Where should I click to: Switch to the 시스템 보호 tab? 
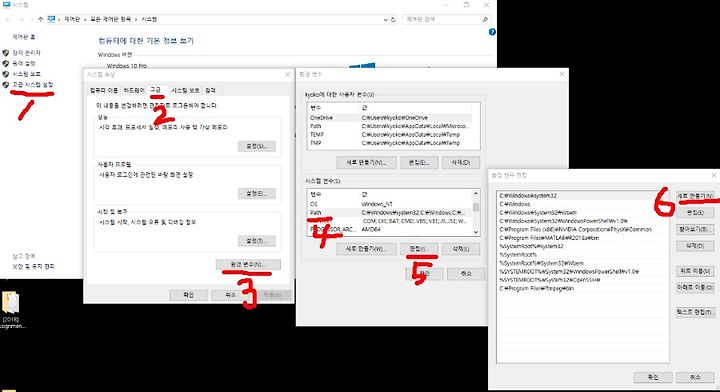coord(186,90)
